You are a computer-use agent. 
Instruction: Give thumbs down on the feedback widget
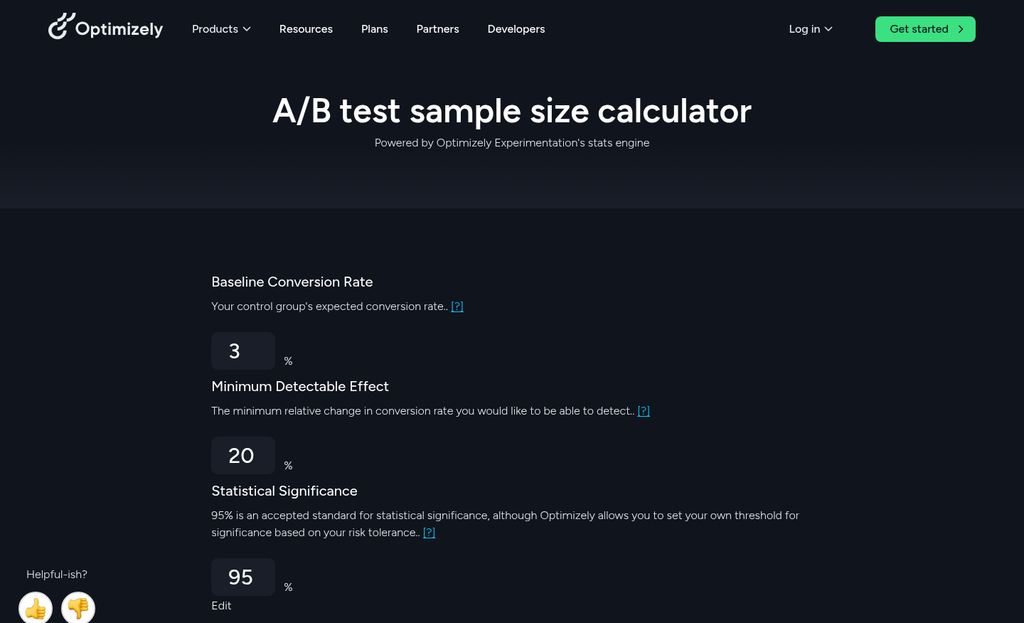pyautogui.click(x=78, y=608)
